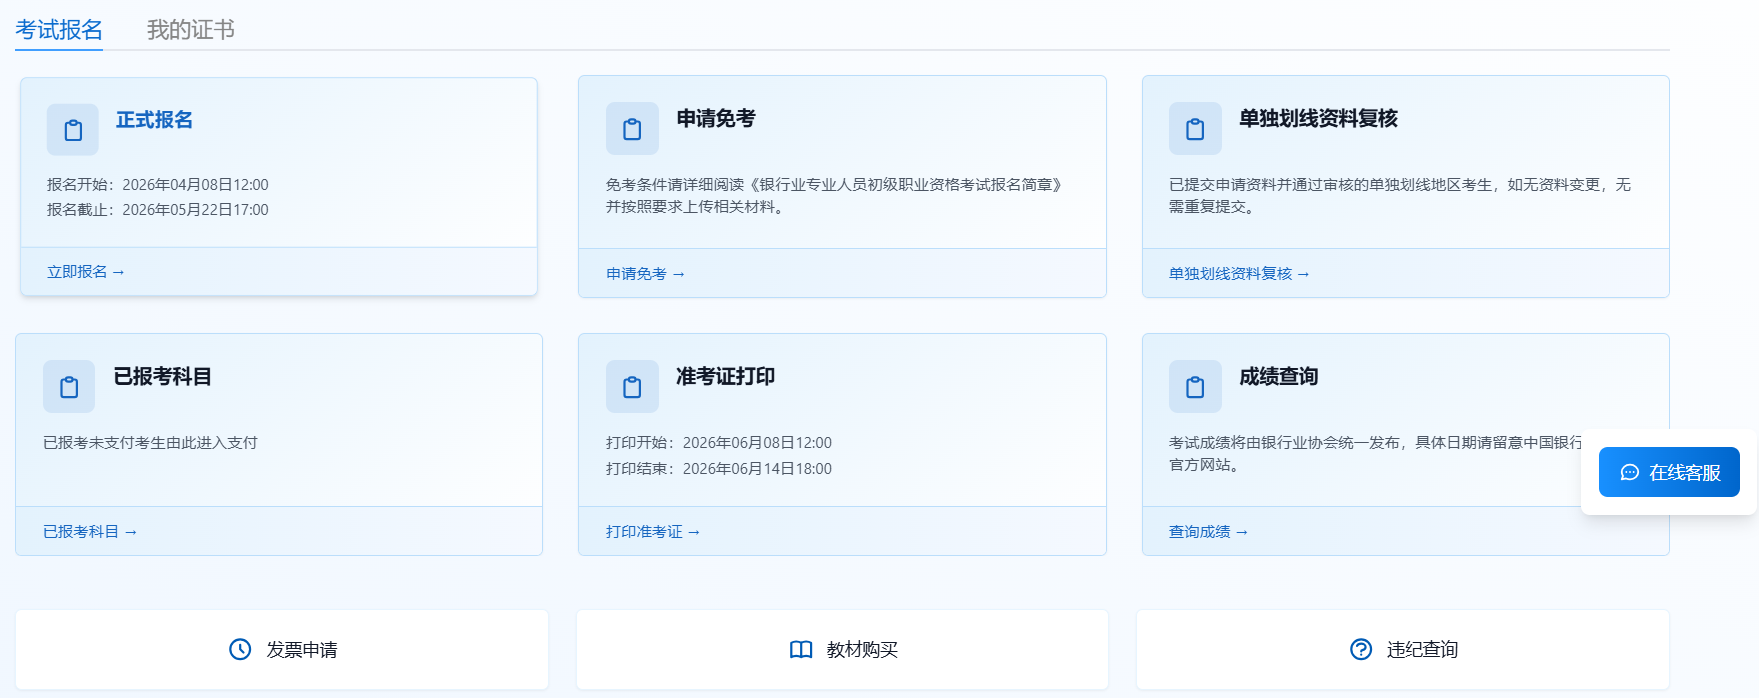Click the clipboard icon beside 正式报名
The image size is (1759, 698).
pos(73,130)
